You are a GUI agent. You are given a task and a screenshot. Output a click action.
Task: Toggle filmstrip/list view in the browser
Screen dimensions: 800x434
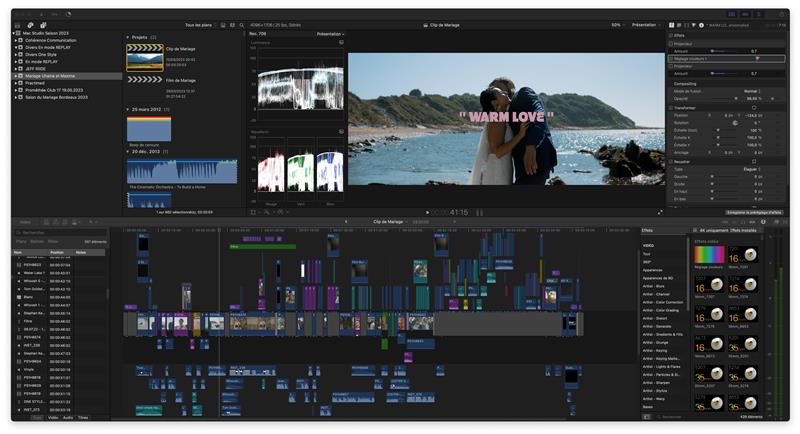(x=223, y=25)
